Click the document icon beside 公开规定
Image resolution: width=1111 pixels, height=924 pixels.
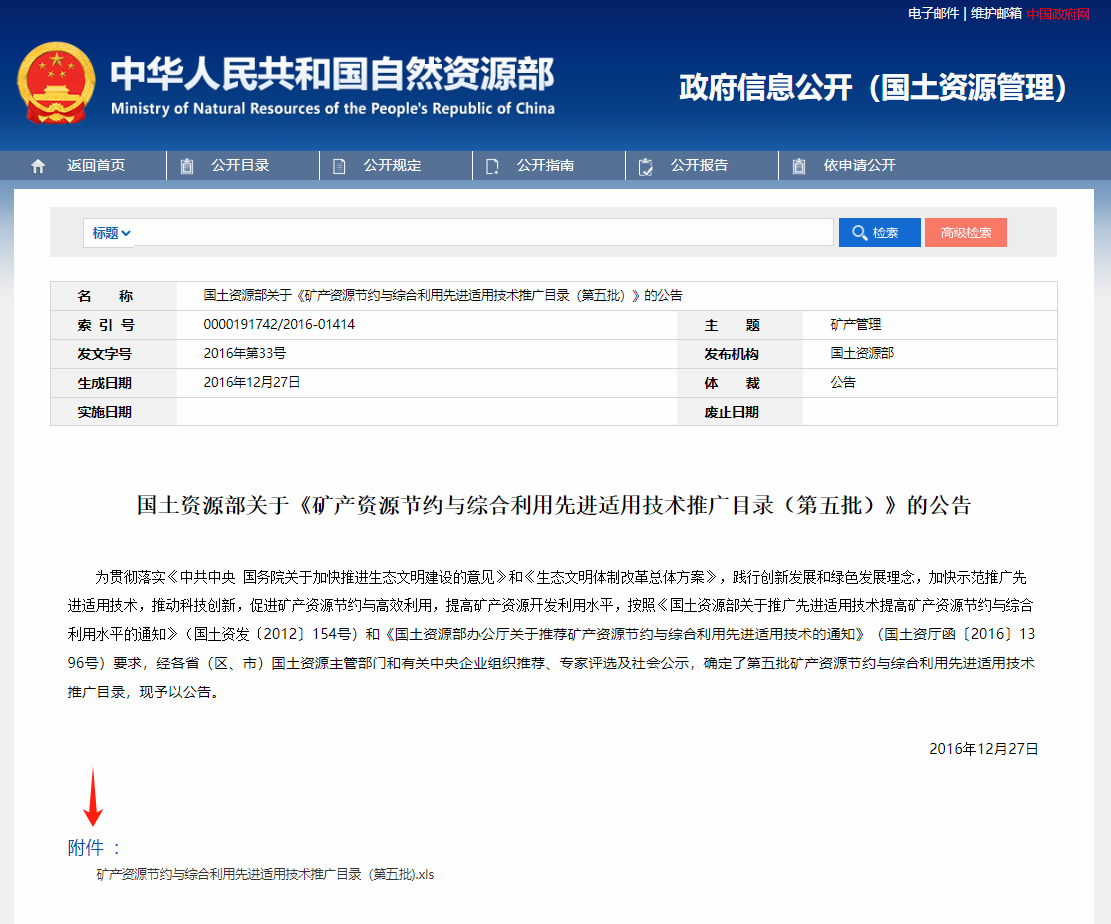pos(339,166)
